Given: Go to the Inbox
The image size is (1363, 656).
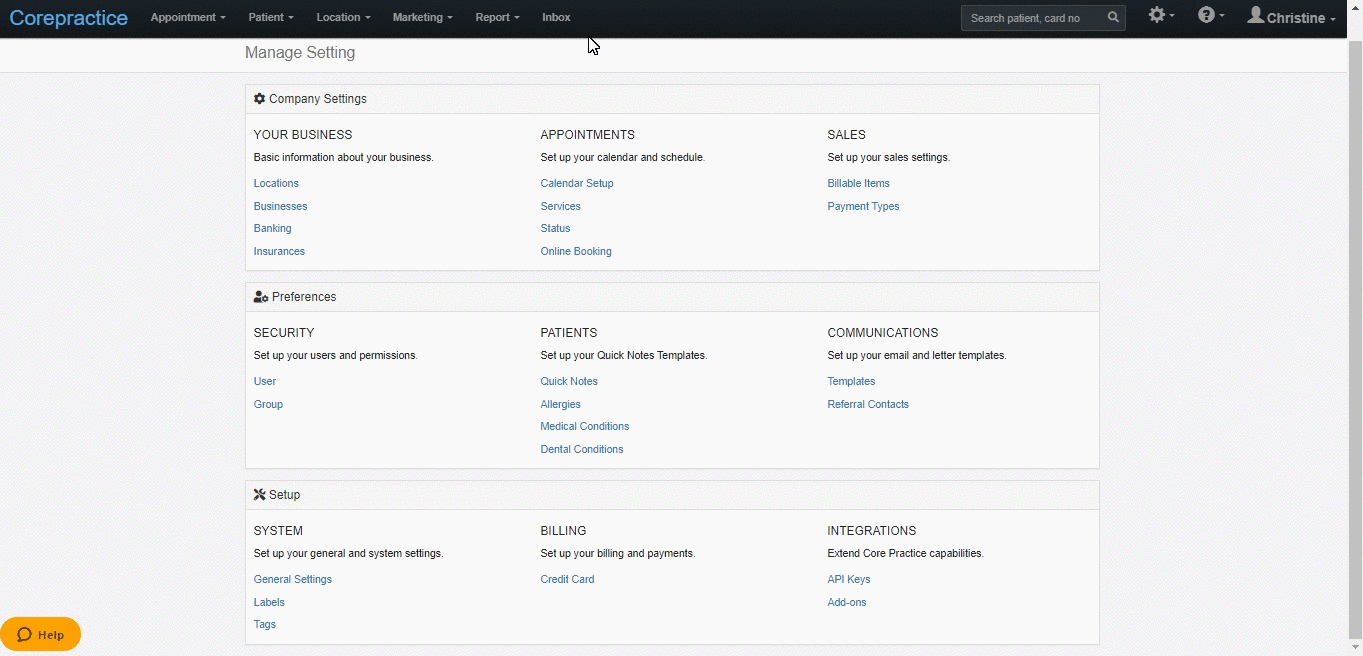Looking at the screenshot, I should (556, 17).
